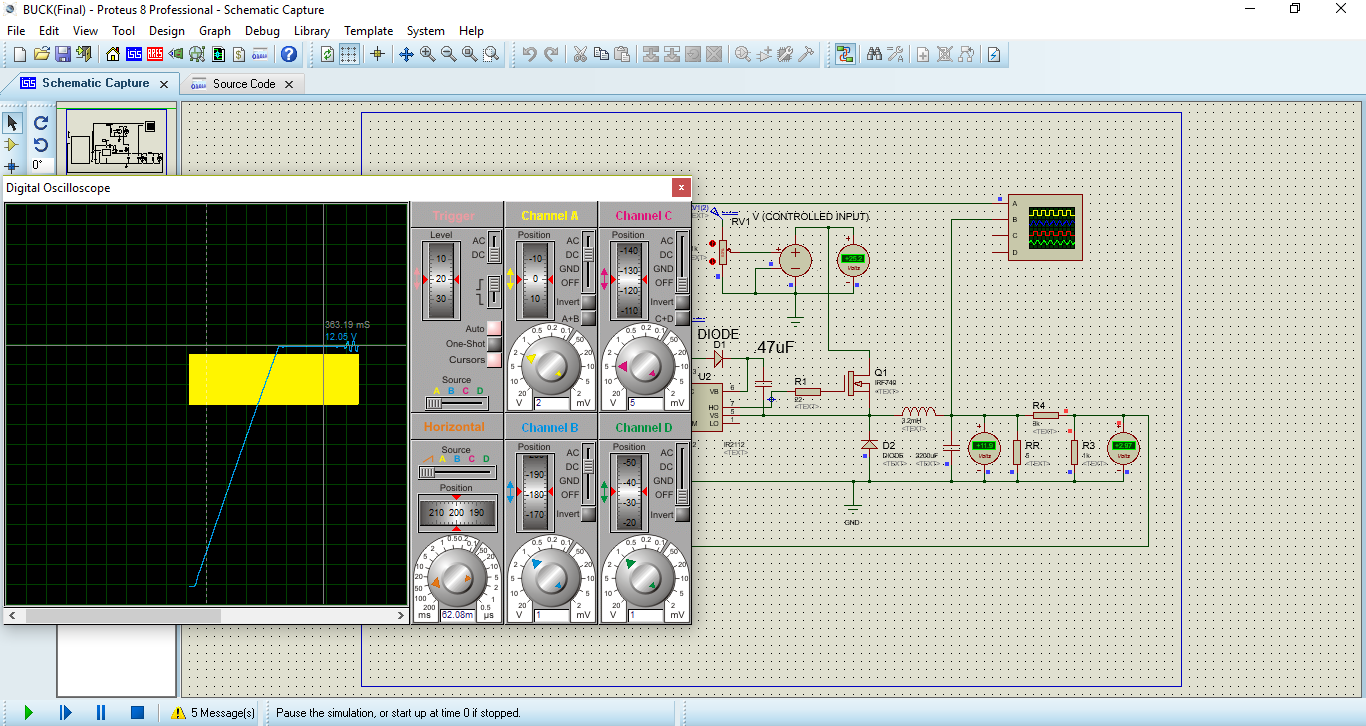1366x726 pixels.
Task: Adjust Trigger AC/DC coupling switch
Action: (493, 249)
